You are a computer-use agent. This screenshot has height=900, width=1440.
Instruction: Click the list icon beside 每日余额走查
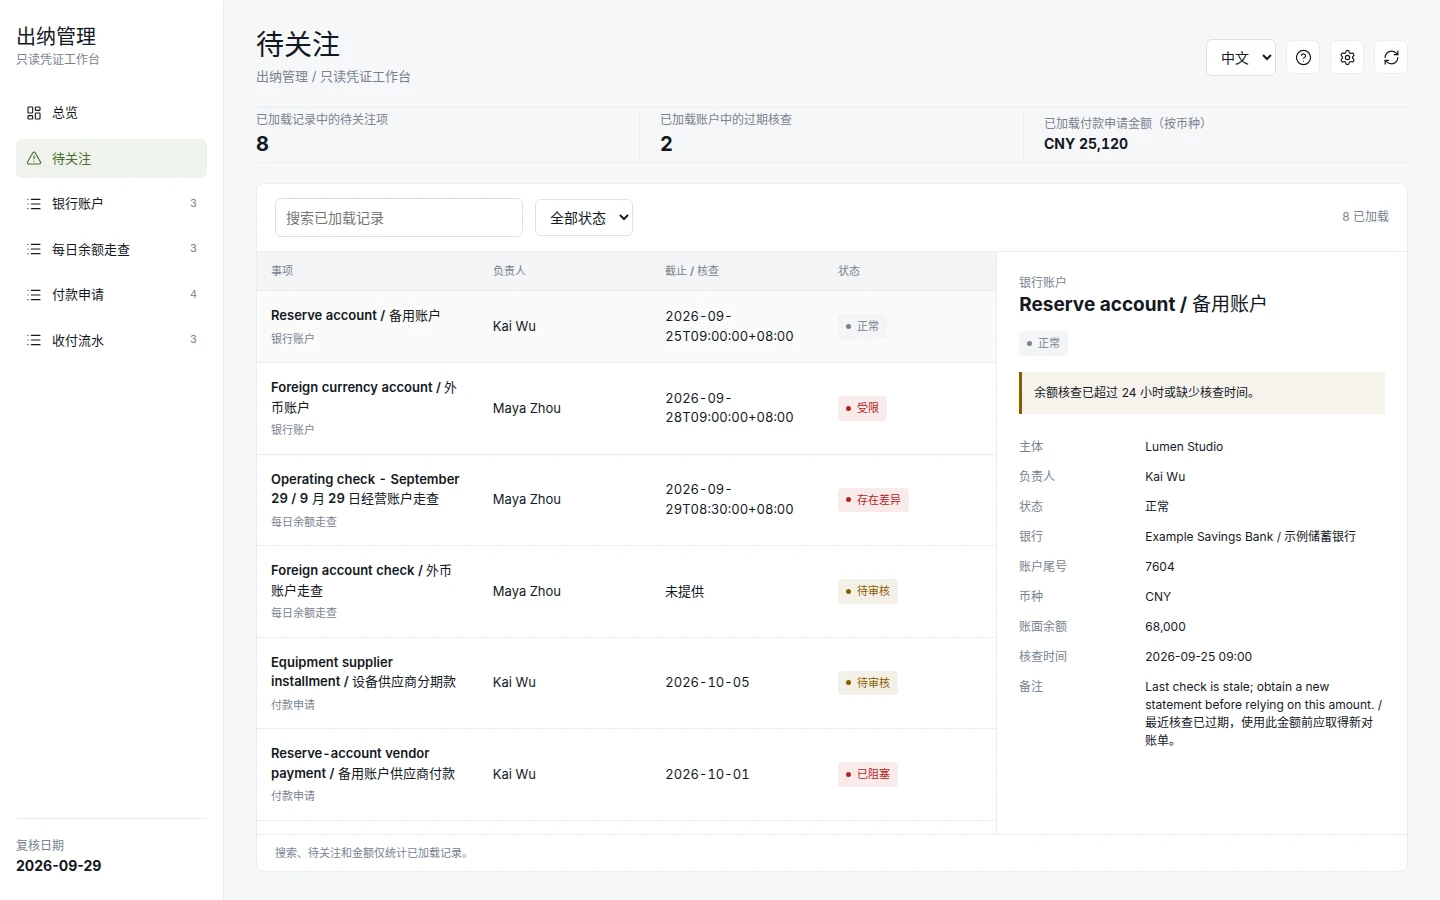(x=34, y=249)
